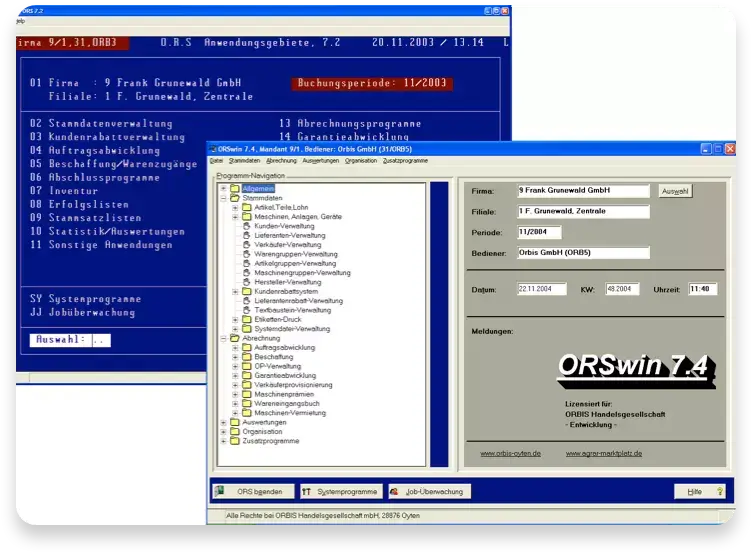
Task: Click the Firma input field
Action: pyautogui.click(x=583, y=190)
